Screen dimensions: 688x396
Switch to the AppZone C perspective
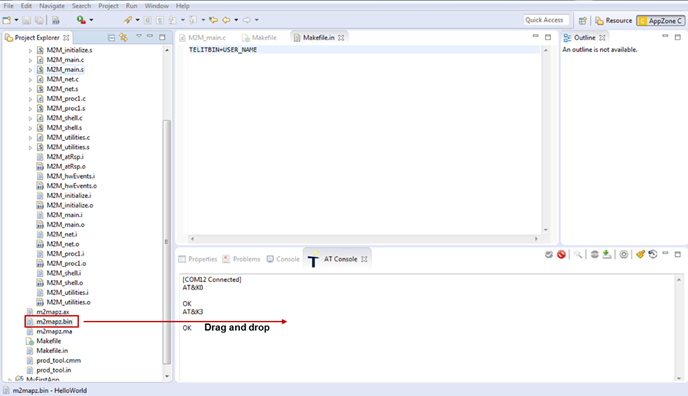pyautogui.click(x=661, y=21)
